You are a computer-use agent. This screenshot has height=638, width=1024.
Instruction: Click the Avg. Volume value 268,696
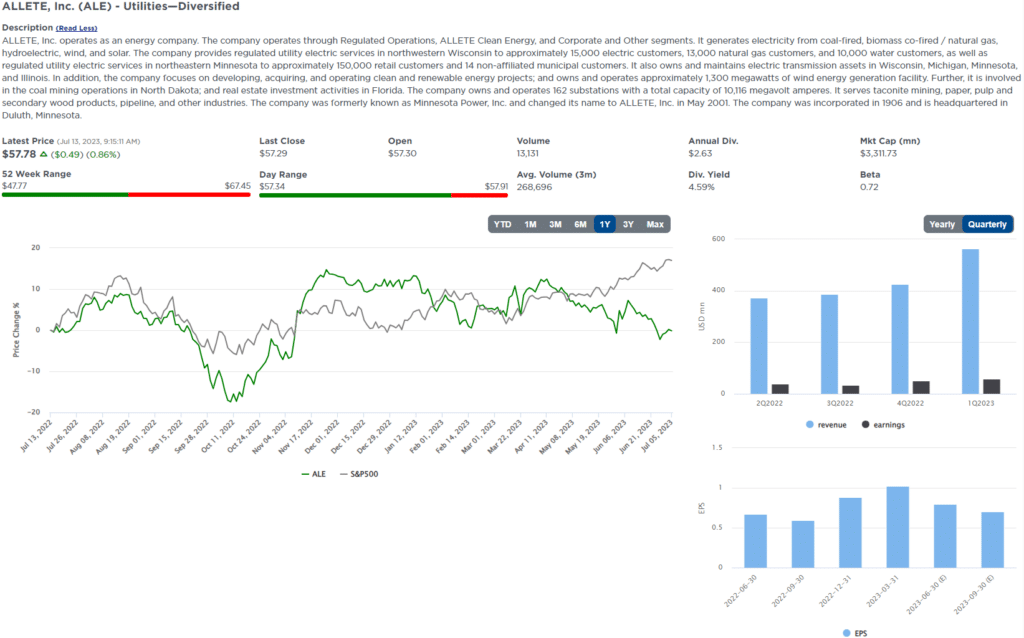534,187
